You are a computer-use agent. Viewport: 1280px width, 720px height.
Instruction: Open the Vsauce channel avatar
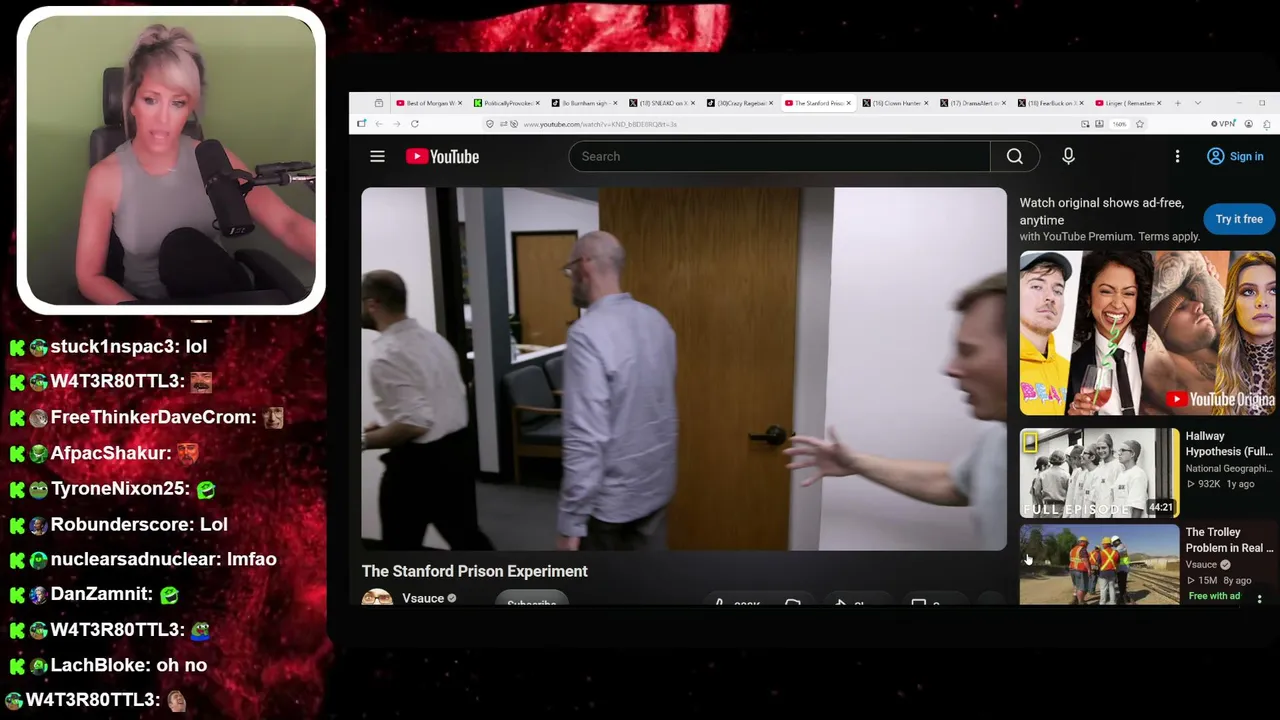click(377, 598)
